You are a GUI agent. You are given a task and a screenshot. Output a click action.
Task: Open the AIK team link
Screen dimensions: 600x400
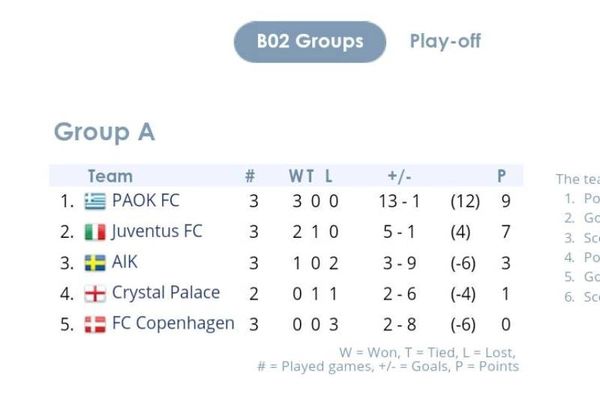coord(125,262)
